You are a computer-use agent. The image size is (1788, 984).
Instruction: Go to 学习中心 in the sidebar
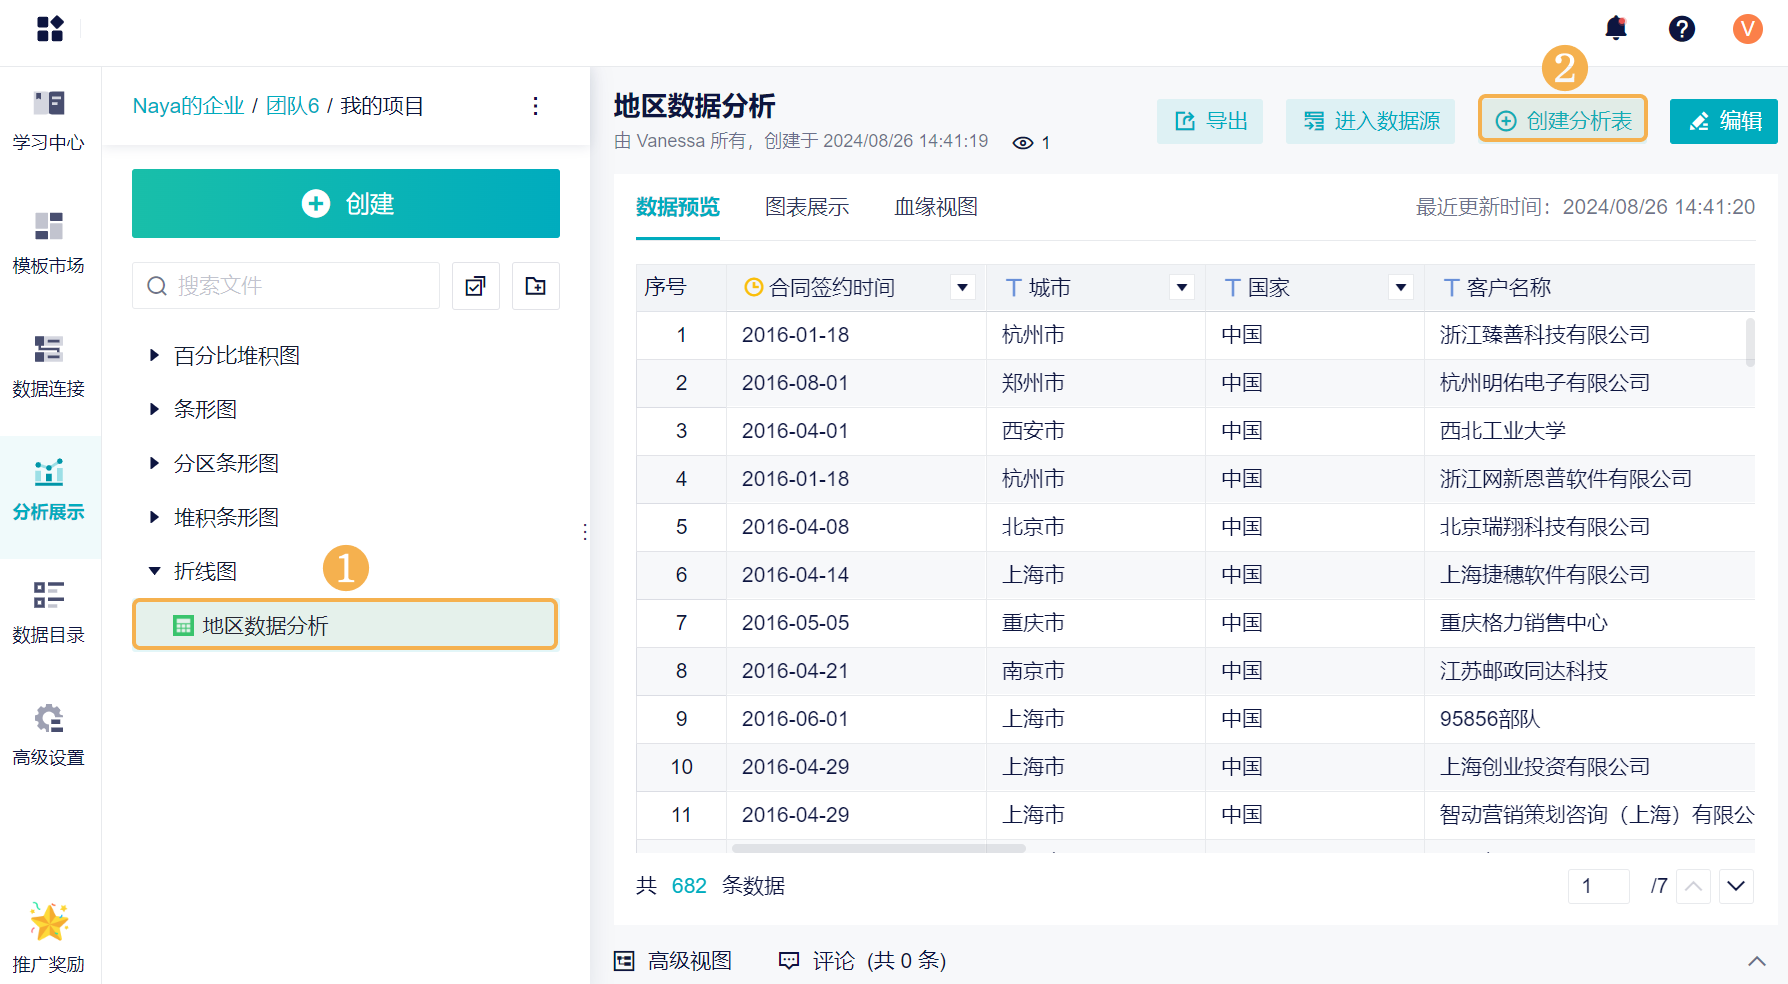point(49,121)
